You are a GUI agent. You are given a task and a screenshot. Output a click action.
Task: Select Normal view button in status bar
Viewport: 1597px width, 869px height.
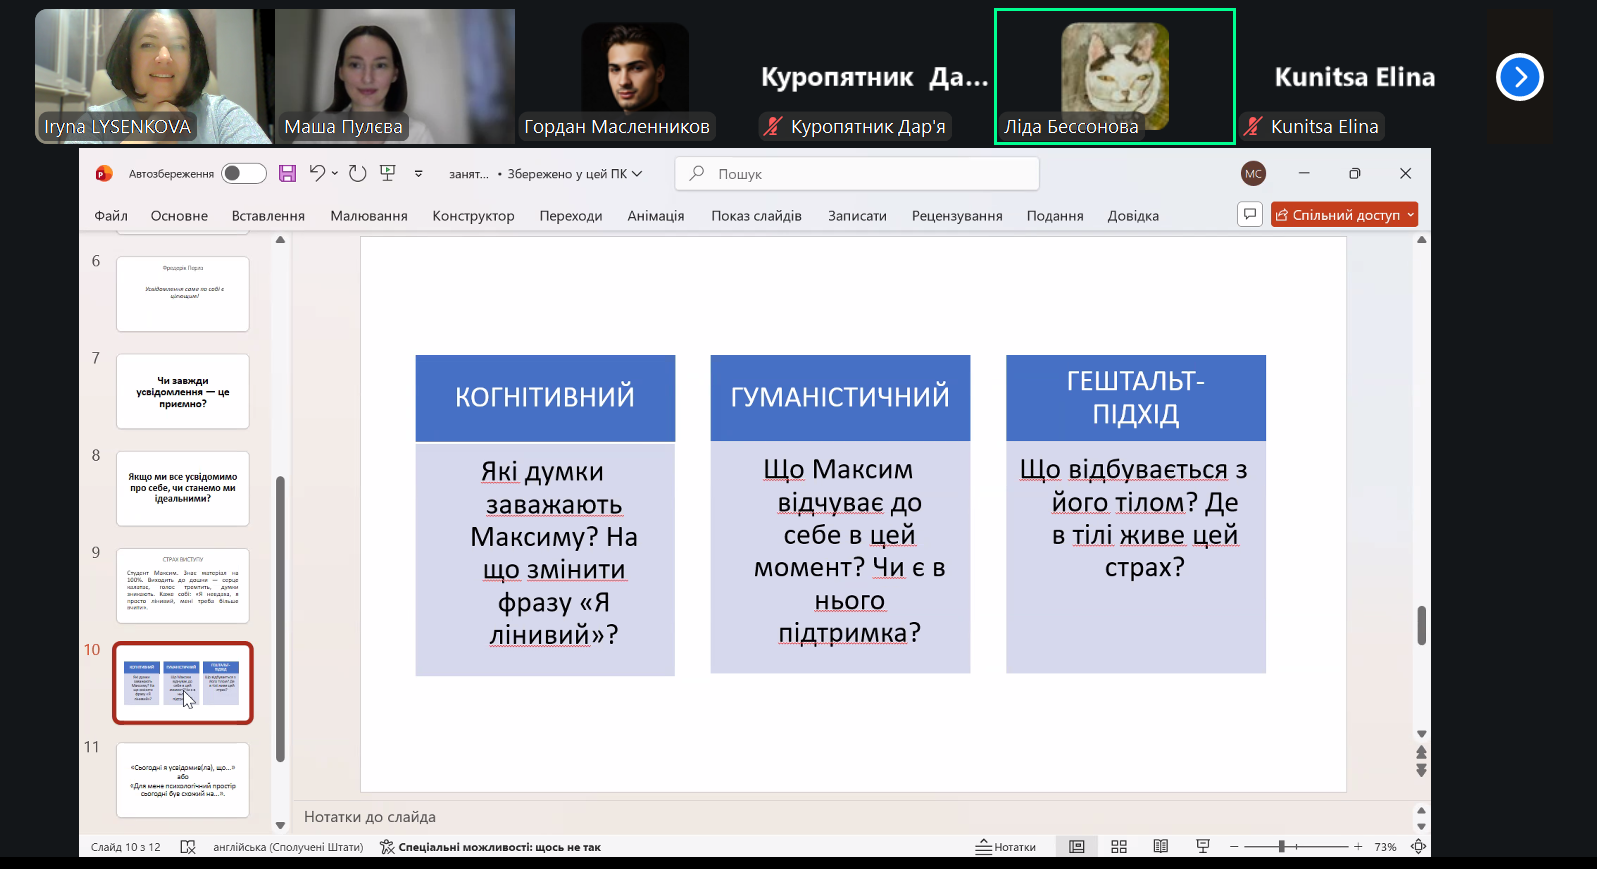pos(1077,847)
